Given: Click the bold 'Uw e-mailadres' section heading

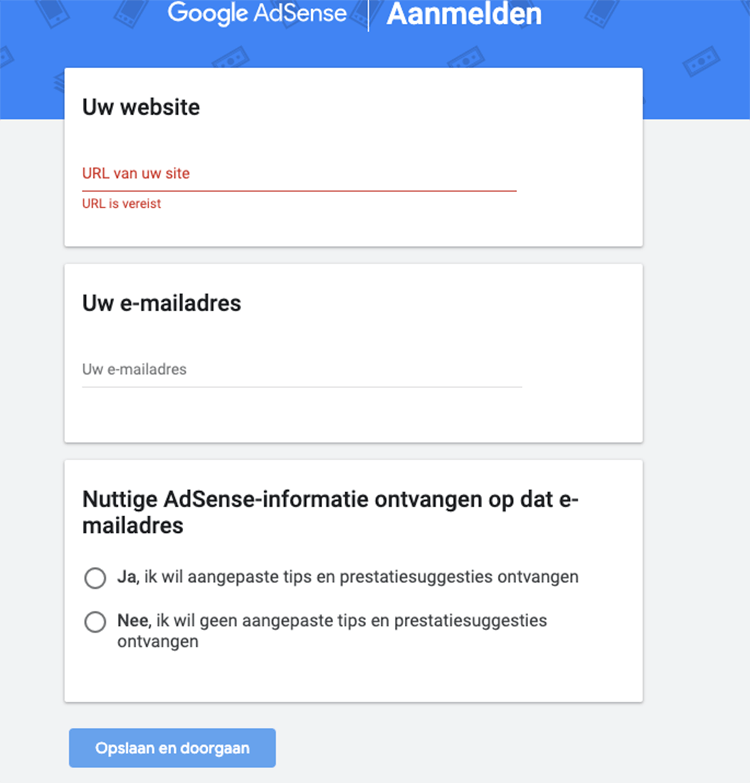Looking at the screenshot, I should coord(161,303).
